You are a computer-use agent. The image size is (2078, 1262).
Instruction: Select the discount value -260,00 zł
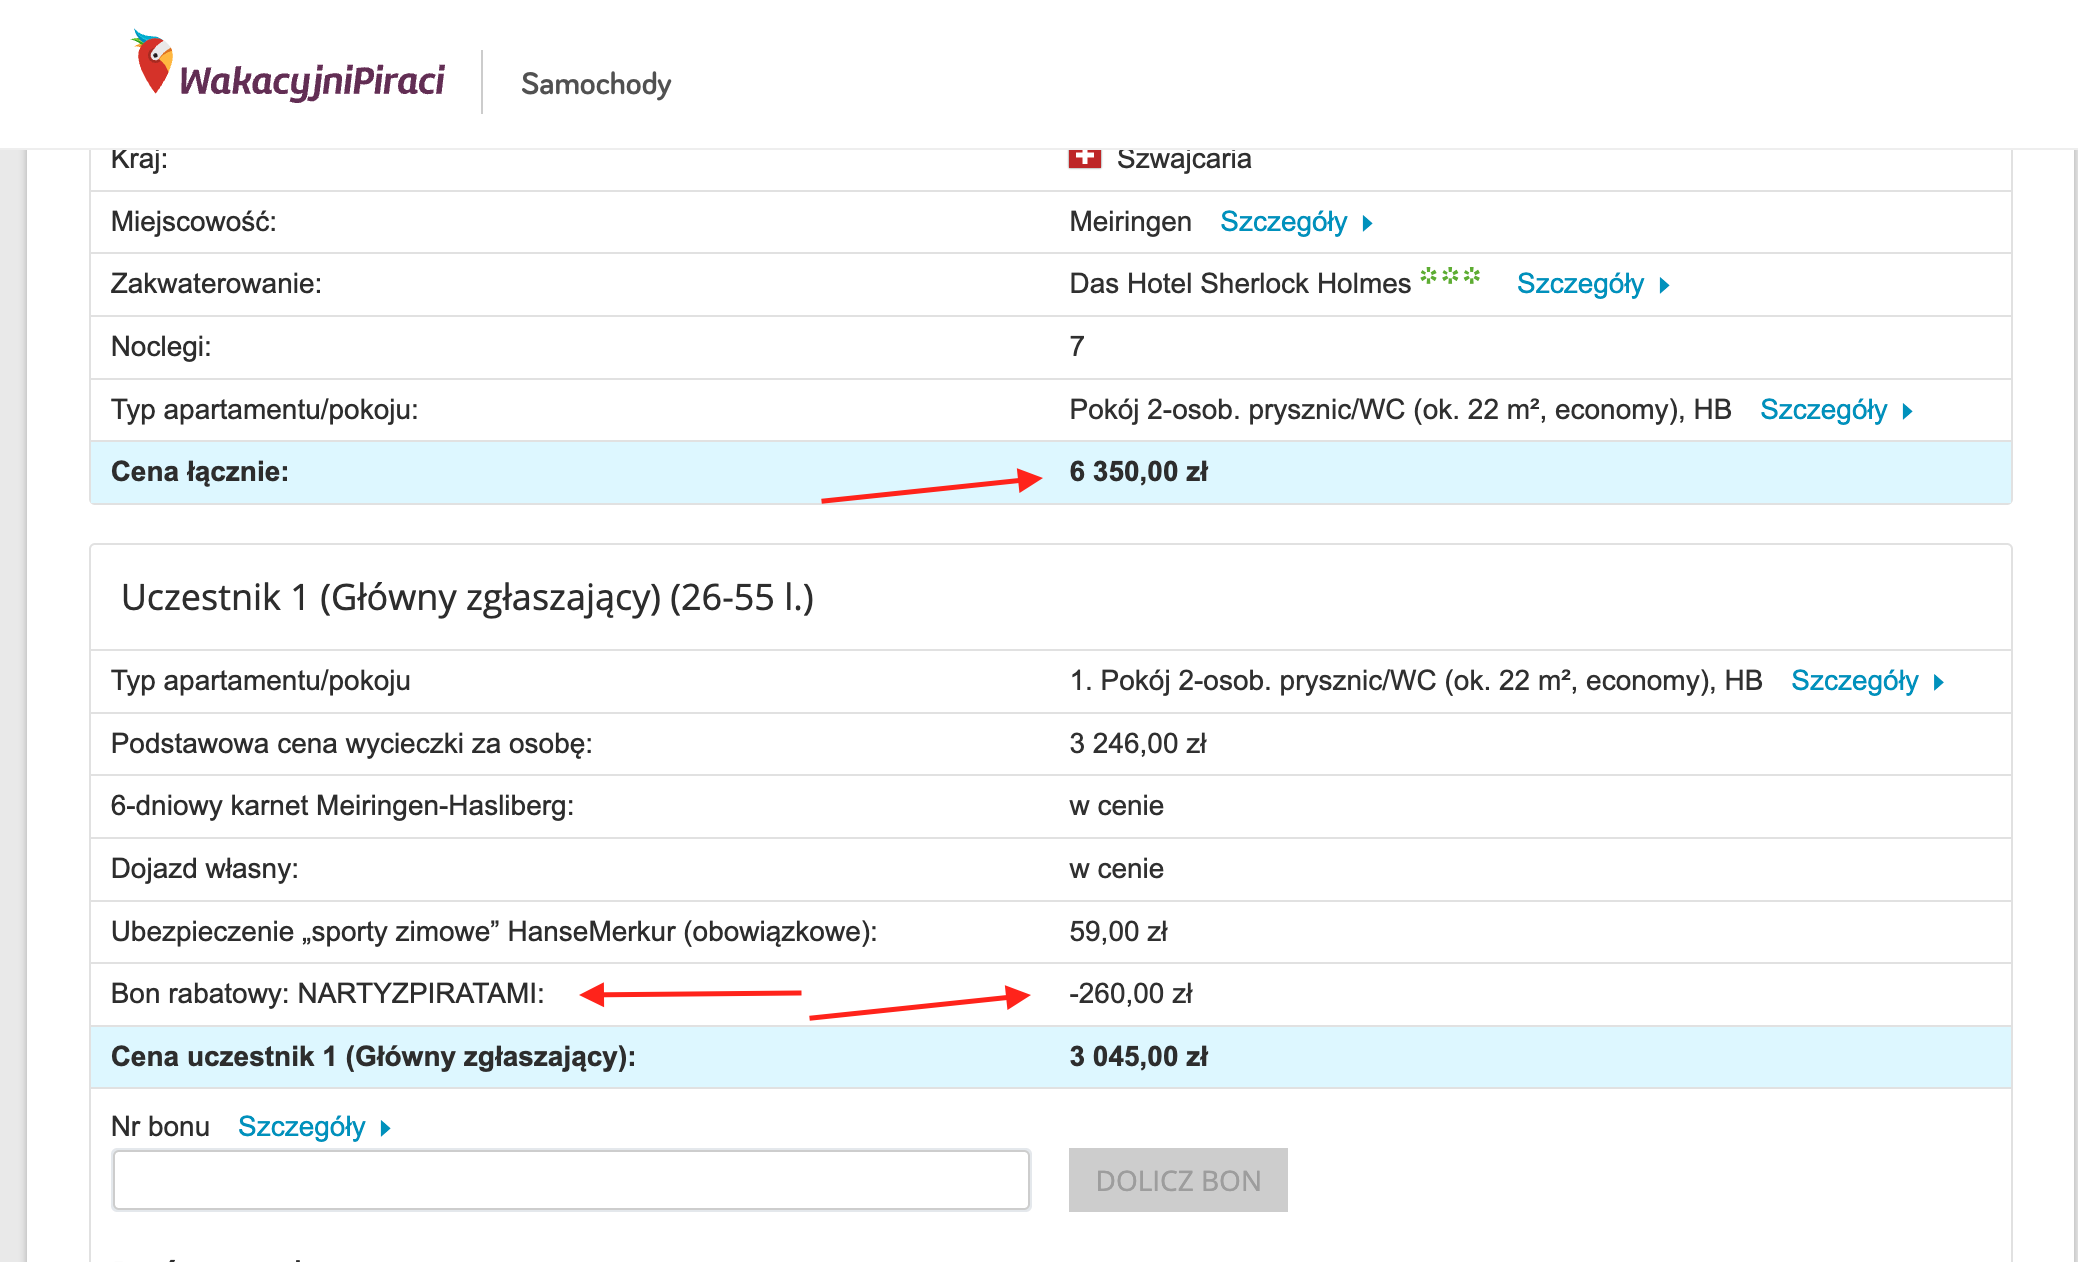(1130, 994)
